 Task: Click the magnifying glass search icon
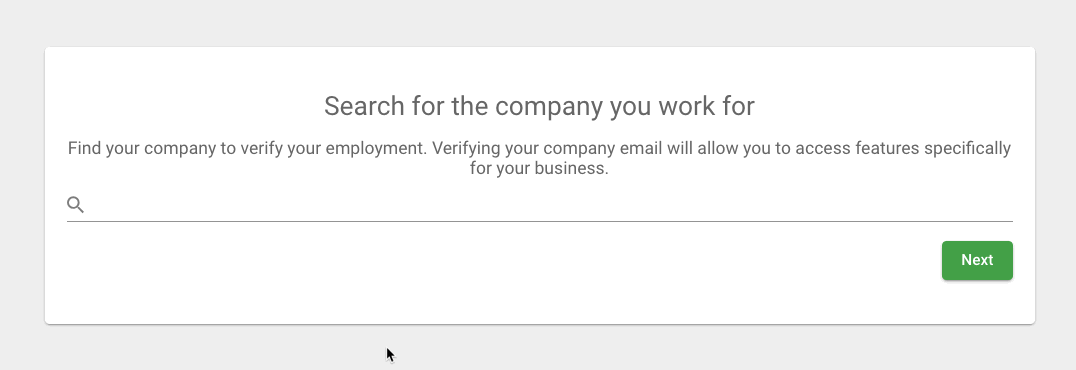[x=75, y=205]
